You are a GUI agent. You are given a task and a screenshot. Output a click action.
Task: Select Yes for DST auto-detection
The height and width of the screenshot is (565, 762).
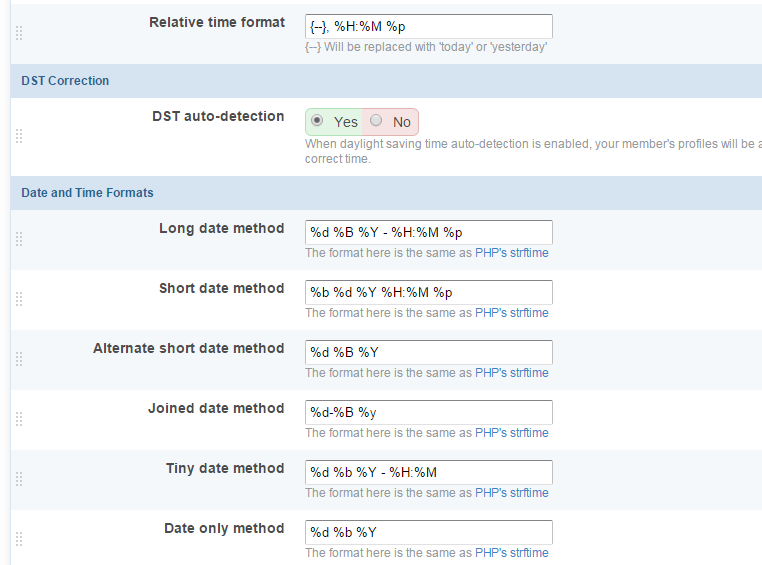(x=317, y=120)
